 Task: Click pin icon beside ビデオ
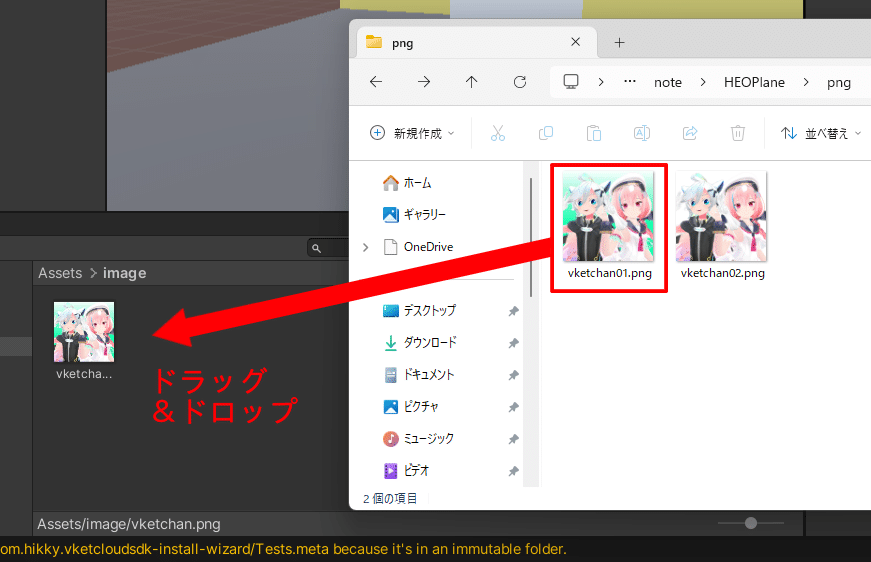point(513,472)
